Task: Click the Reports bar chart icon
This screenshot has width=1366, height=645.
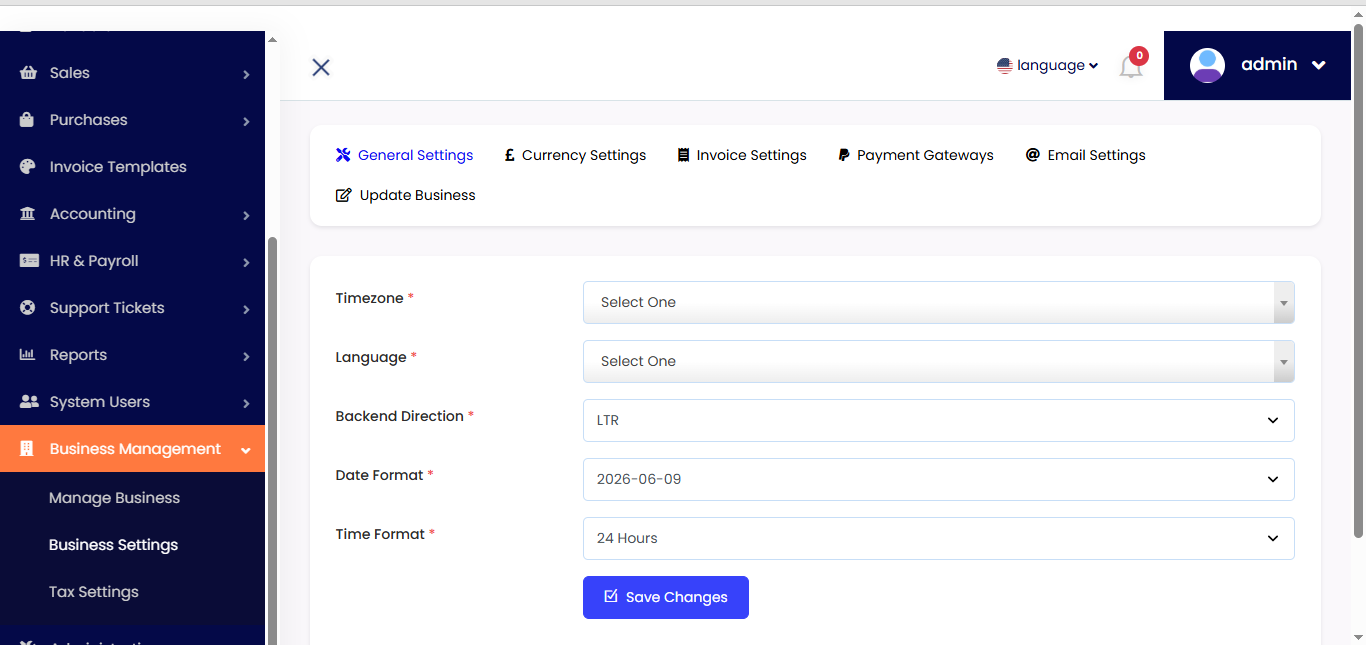Action: pos(28,355)
